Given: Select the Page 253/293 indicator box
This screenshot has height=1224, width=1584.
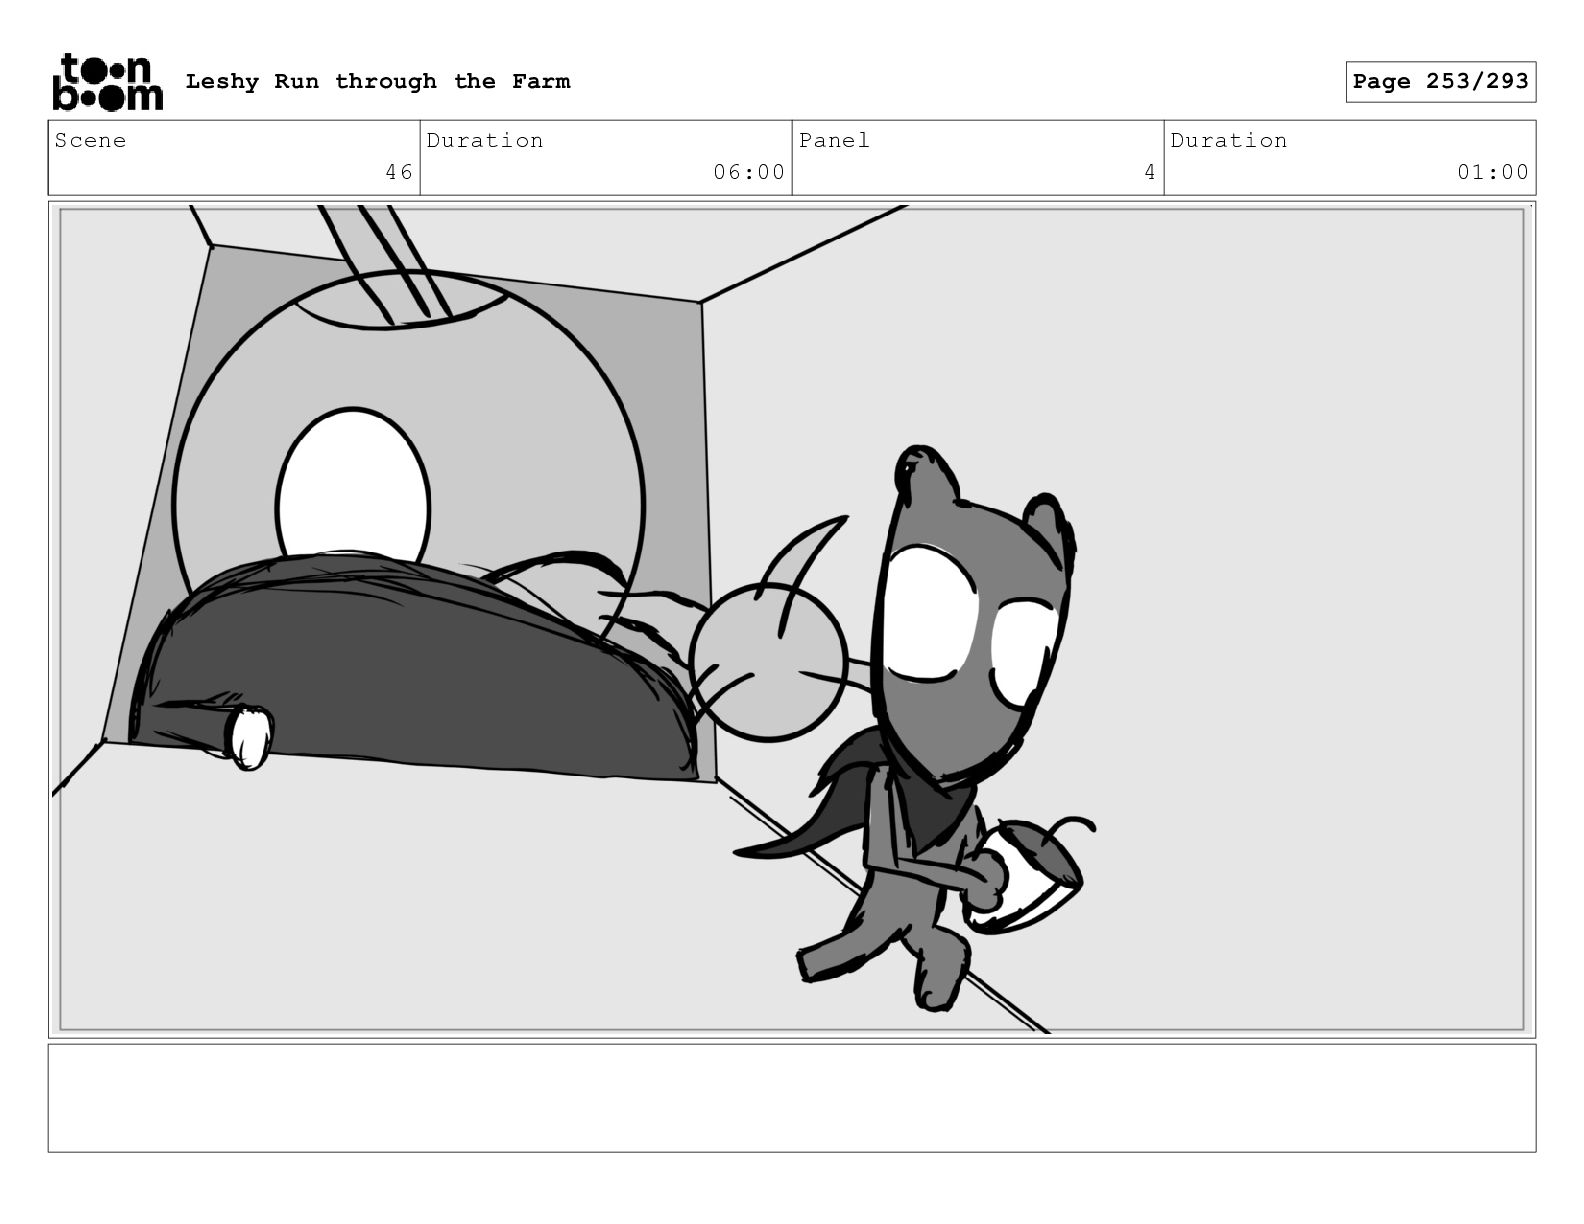Looking at the screenshot, I should (1439, 82).
